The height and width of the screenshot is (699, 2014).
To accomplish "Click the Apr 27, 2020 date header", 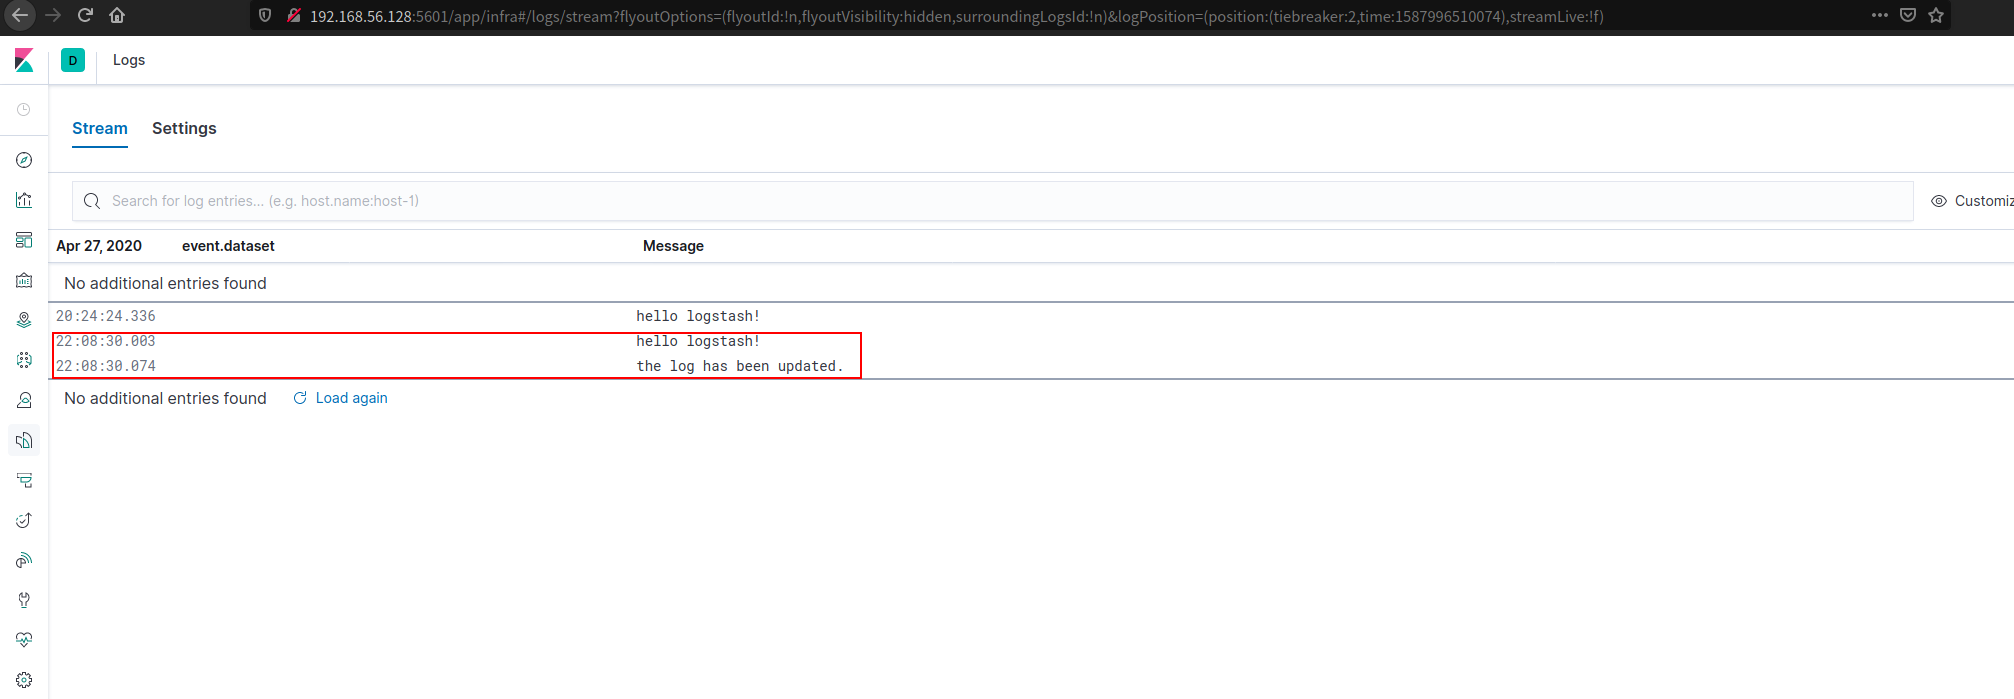I will [99, 246].
